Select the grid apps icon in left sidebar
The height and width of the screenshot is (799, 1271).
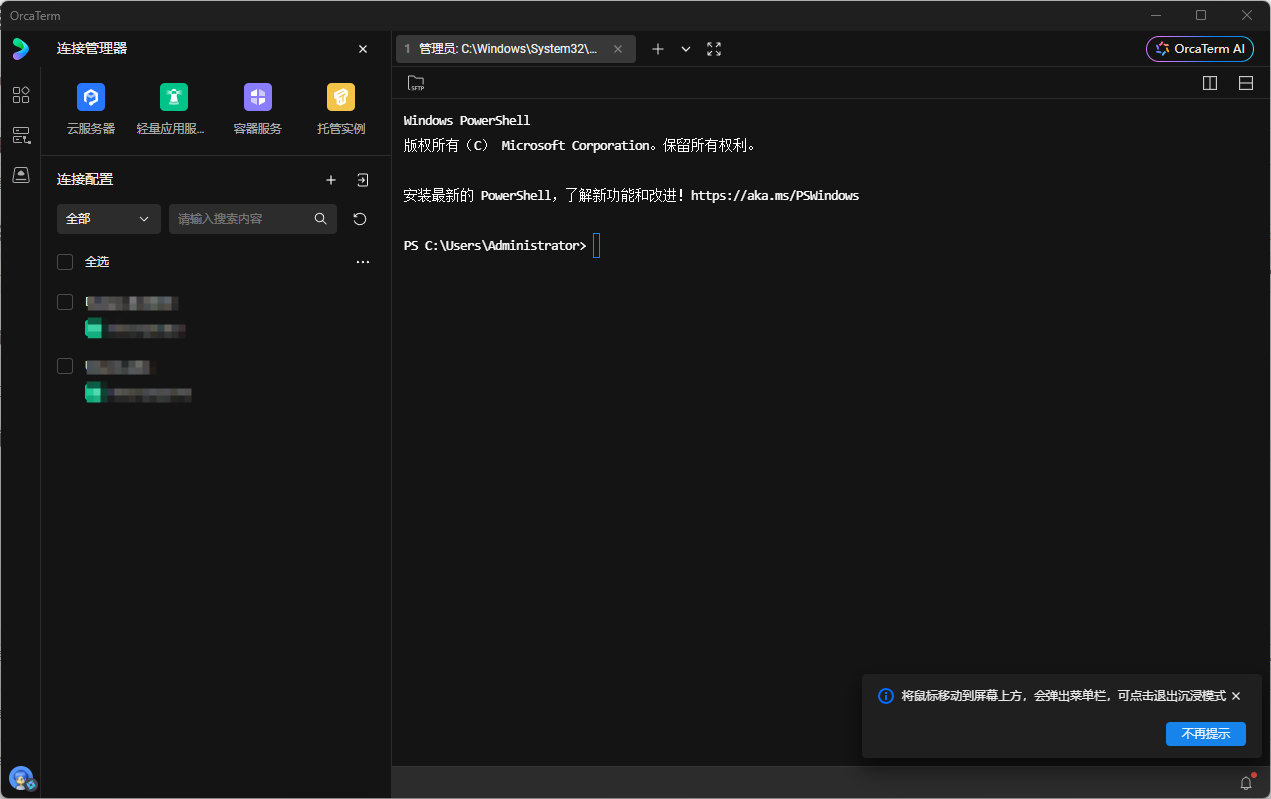(21, 95)
